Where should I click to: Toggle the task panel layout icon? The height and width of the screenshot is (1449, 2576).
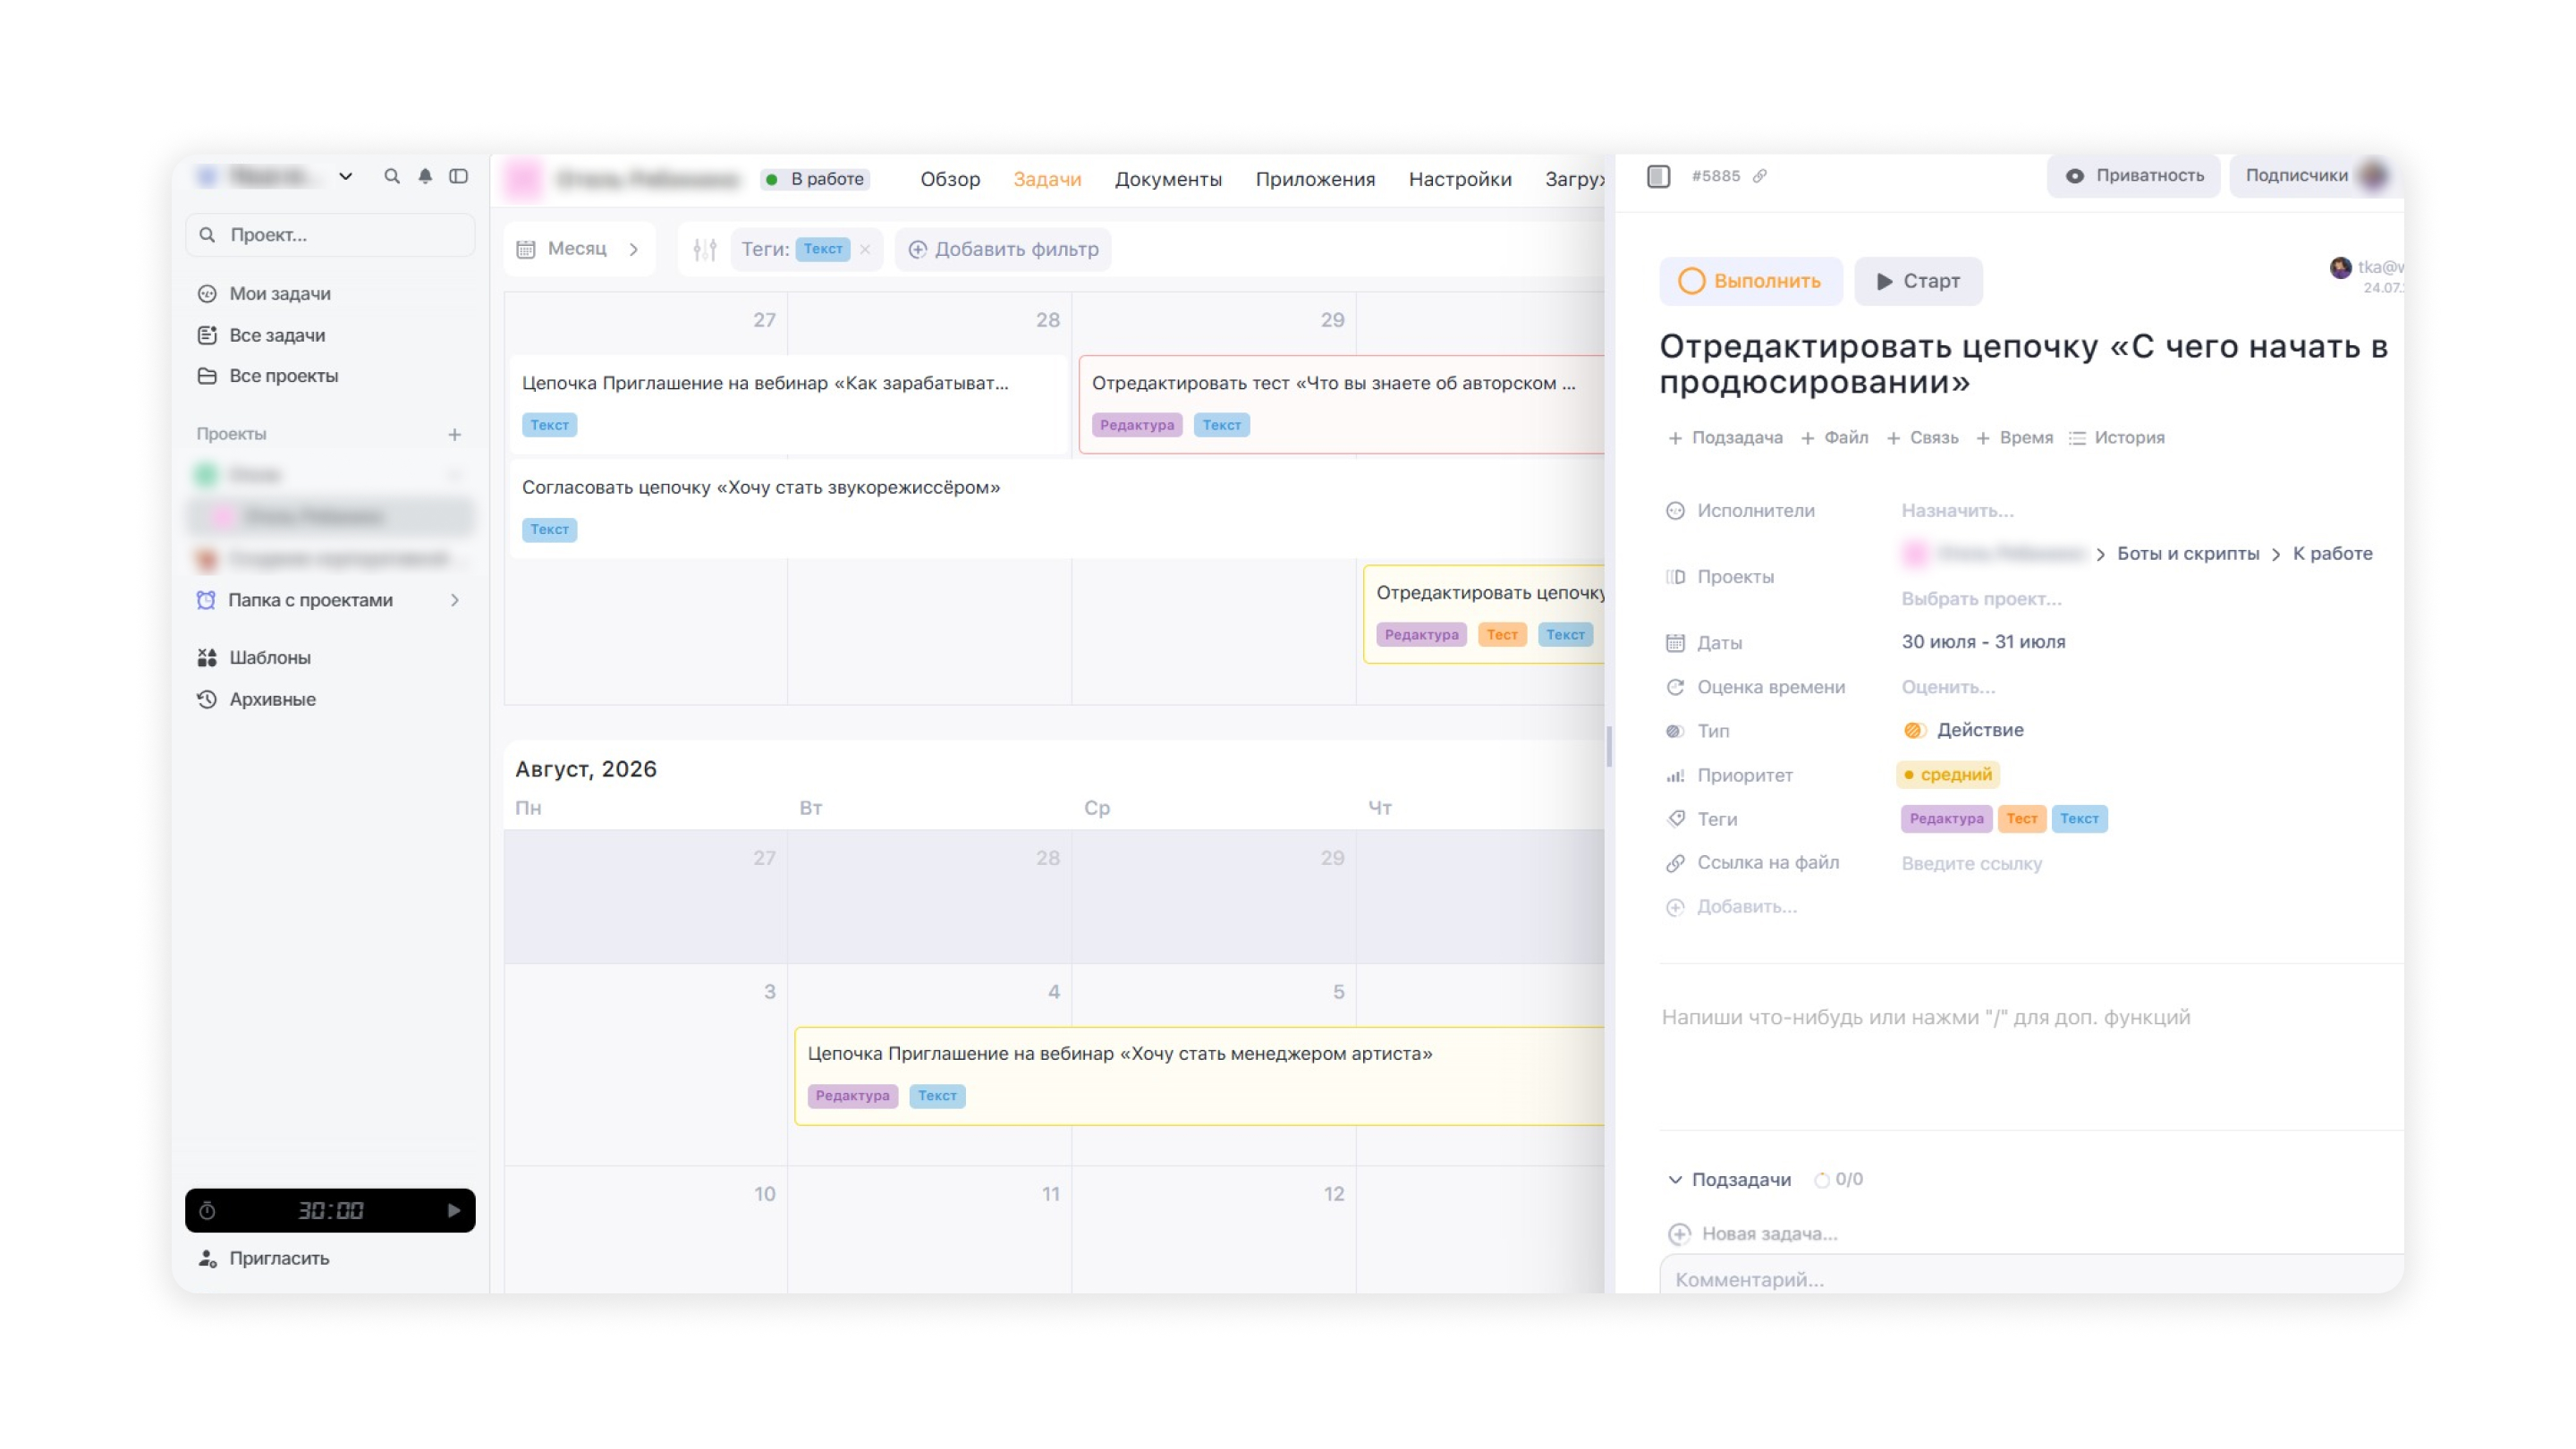pos(1658,176)
